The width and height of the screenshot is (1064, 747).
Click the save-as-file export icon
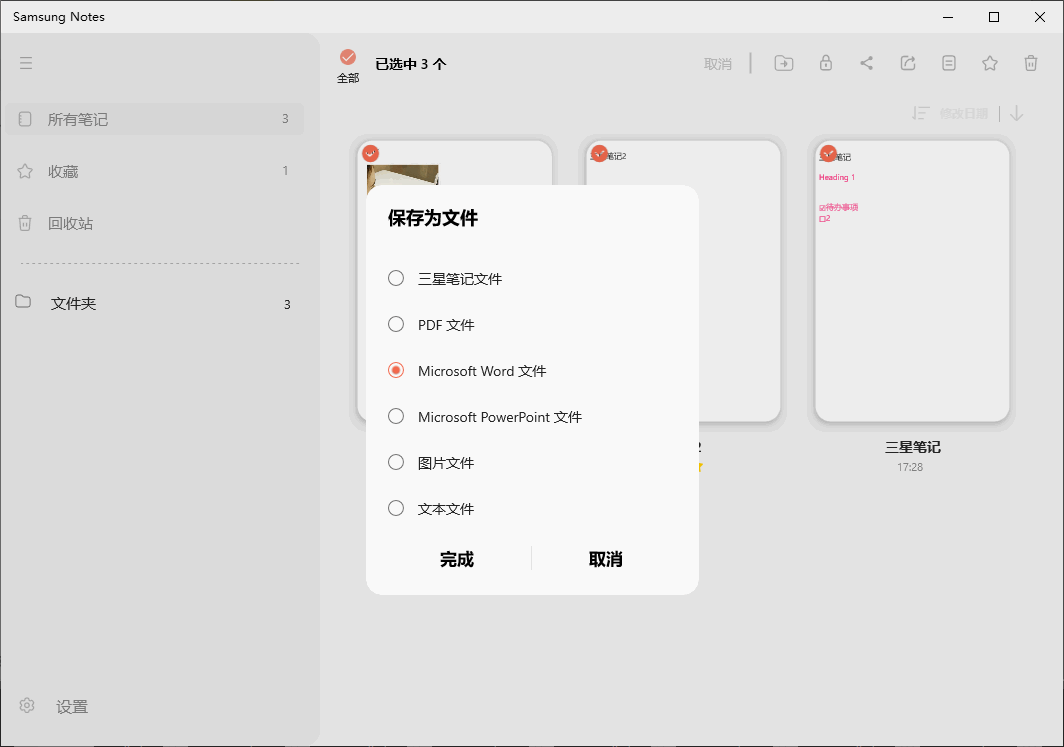(908, 63)
